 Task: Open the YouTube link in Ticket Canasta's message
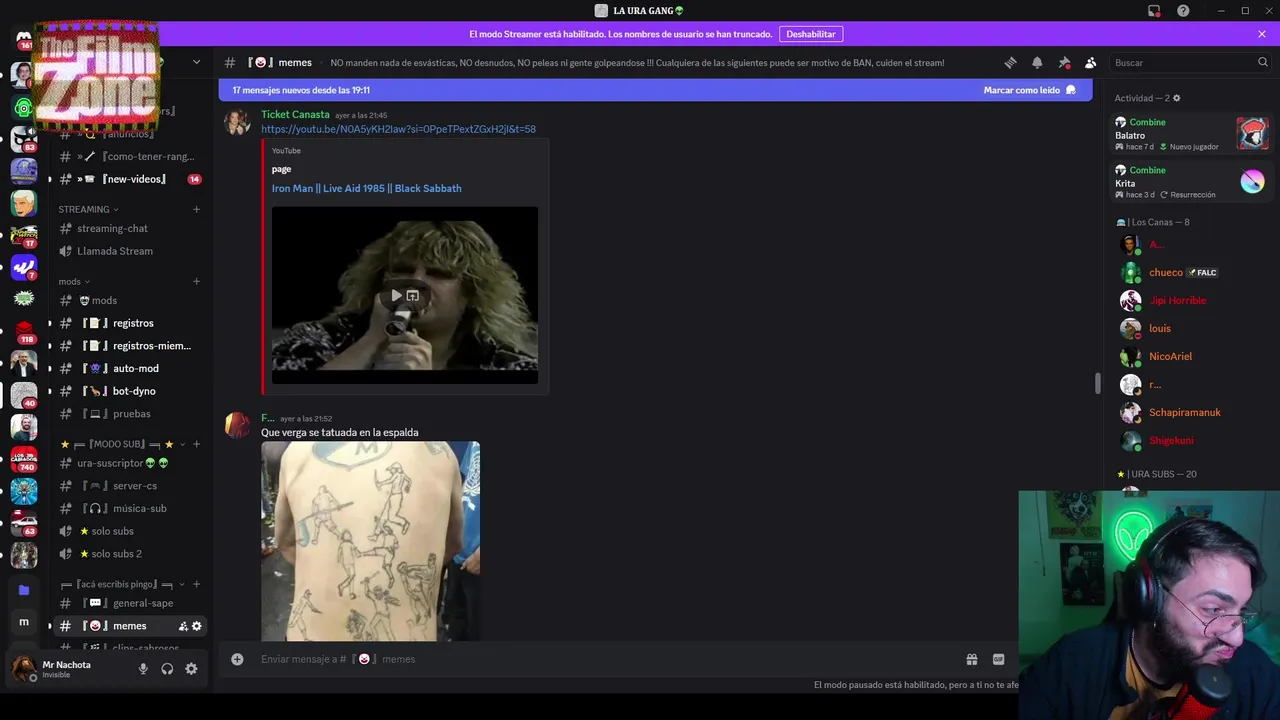click(398, 129)
